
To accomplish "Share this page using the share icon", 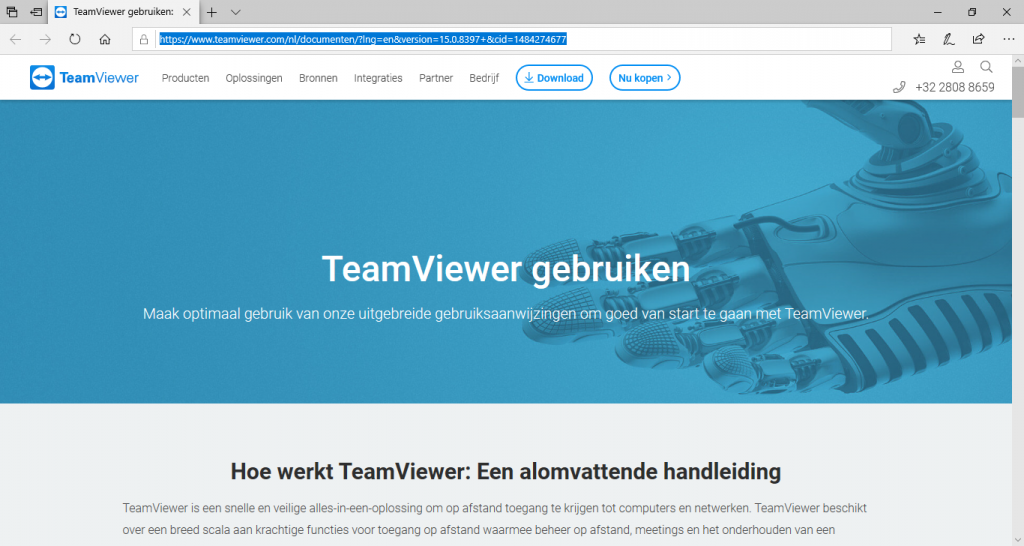I will 978,39.
